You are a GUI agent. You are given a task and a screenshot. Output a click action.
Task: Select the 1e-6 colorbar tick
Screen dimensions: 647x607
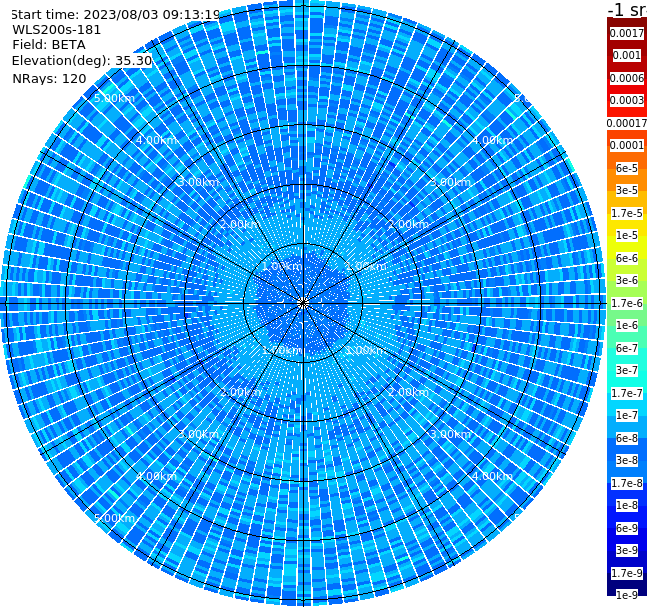pyautogui.click(x=627, y=325)
